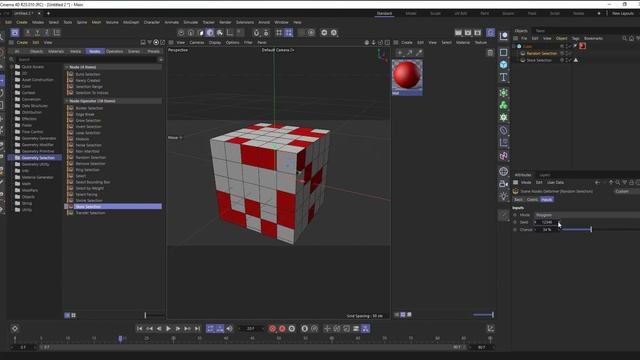
Task: Collapse the Cube hierarchy in Objects
Action: pos(514,46)
